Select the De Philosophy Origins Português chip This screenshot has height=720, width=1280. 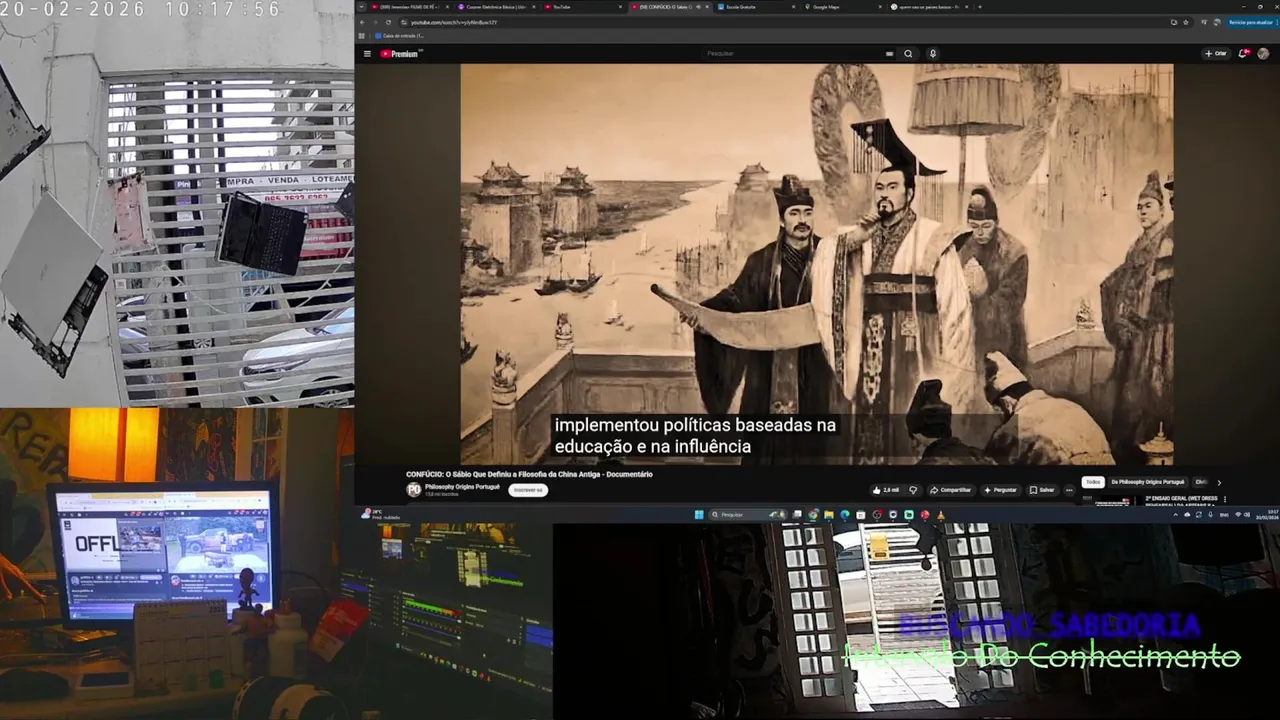point(1148,482)
